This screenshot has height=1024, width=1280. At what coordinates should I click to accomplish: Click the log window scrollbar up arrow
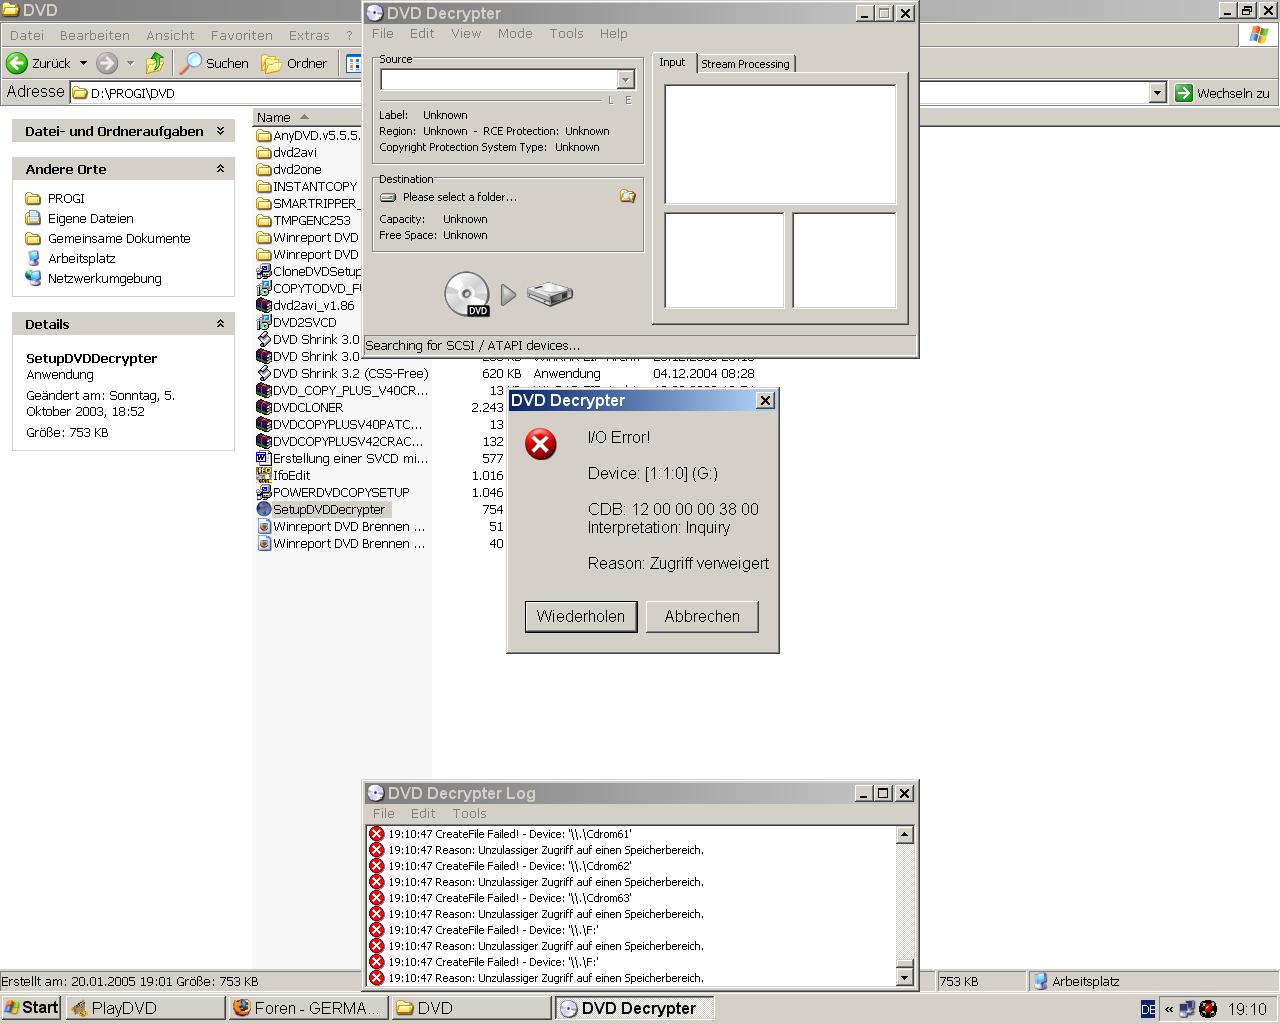904,834
